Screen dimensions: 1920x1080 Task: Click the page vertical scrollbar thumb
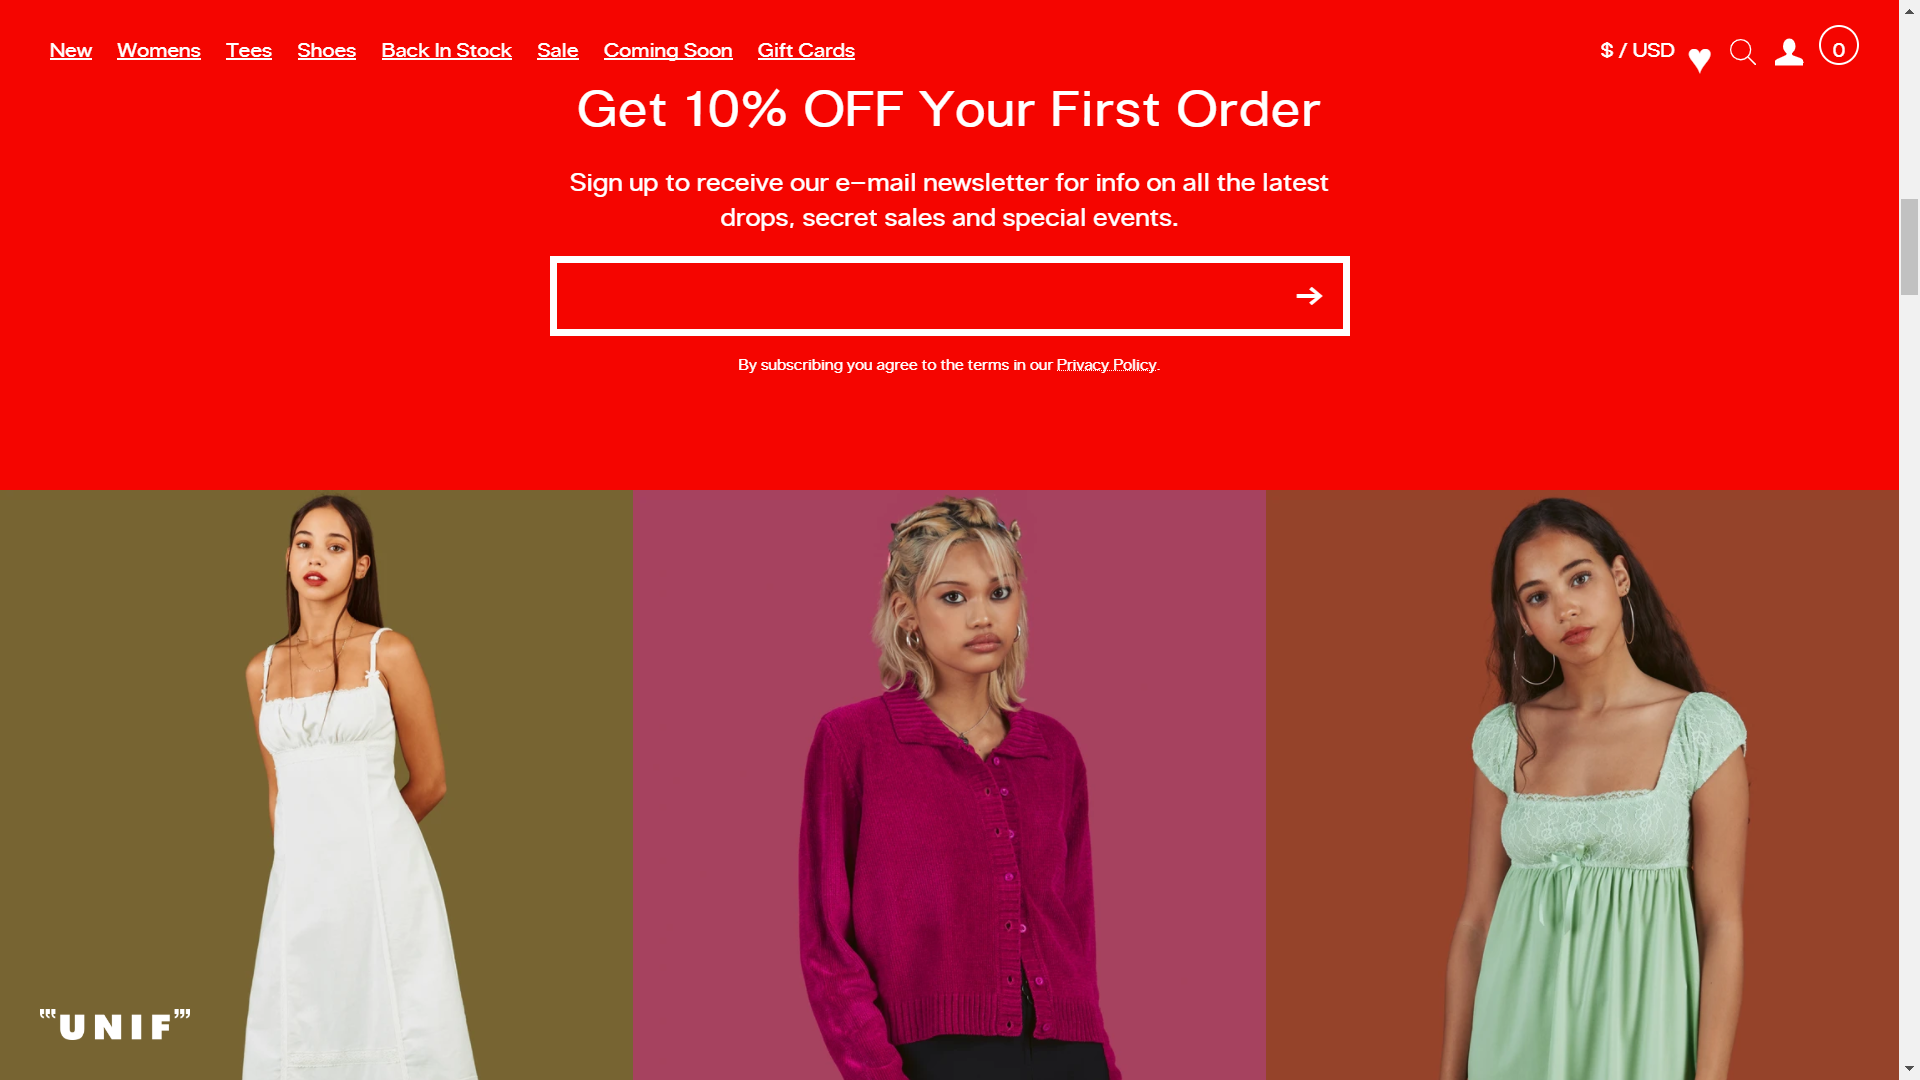1909,247
